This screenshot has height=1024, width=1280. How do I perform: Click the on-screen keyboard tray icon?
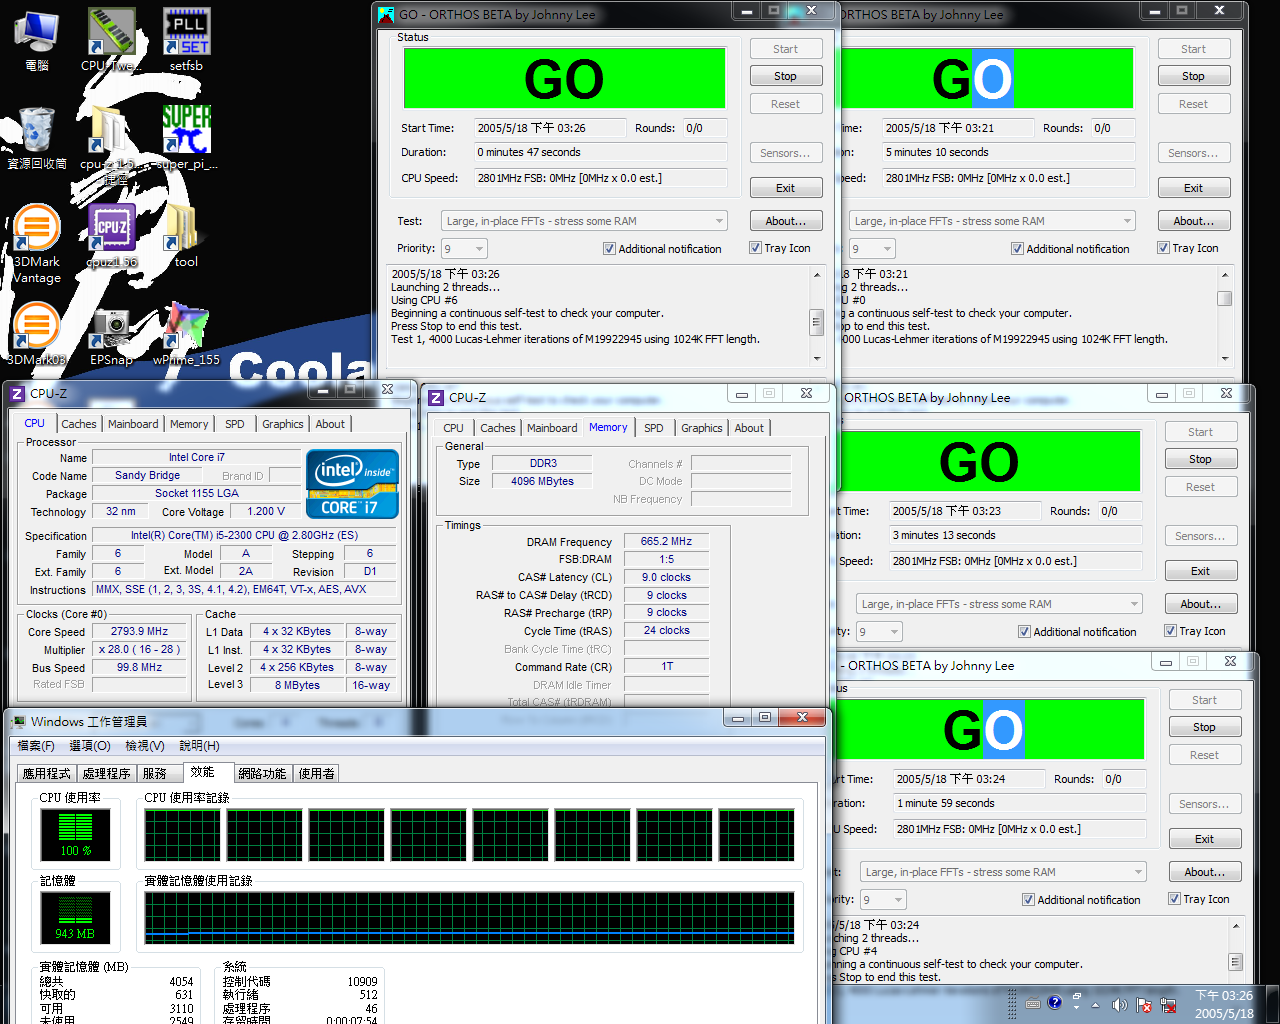pos(1033,1003)
